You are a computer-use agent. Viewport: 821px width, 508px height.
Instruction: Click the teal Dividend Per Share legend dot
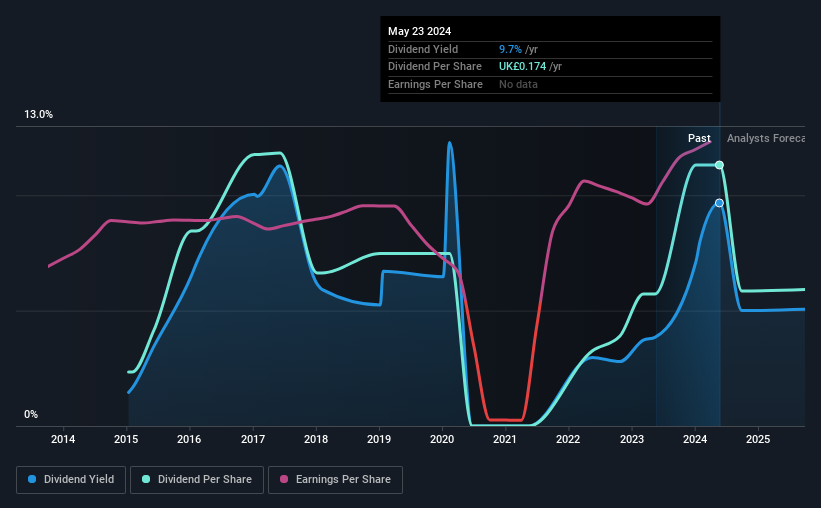click(146, 479)
